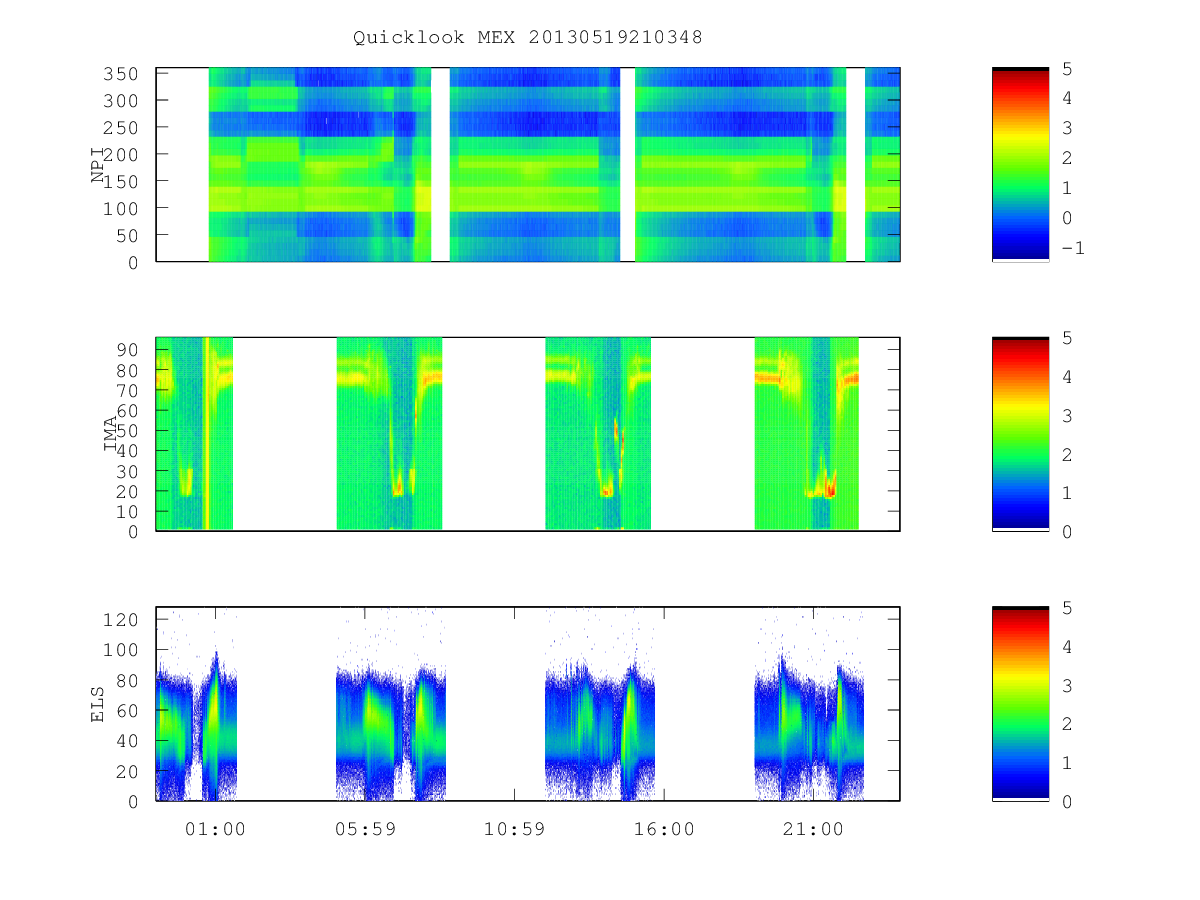Click the IMA panel color bar
This screenshot has width=1200, height=900.
(1020, 434)
